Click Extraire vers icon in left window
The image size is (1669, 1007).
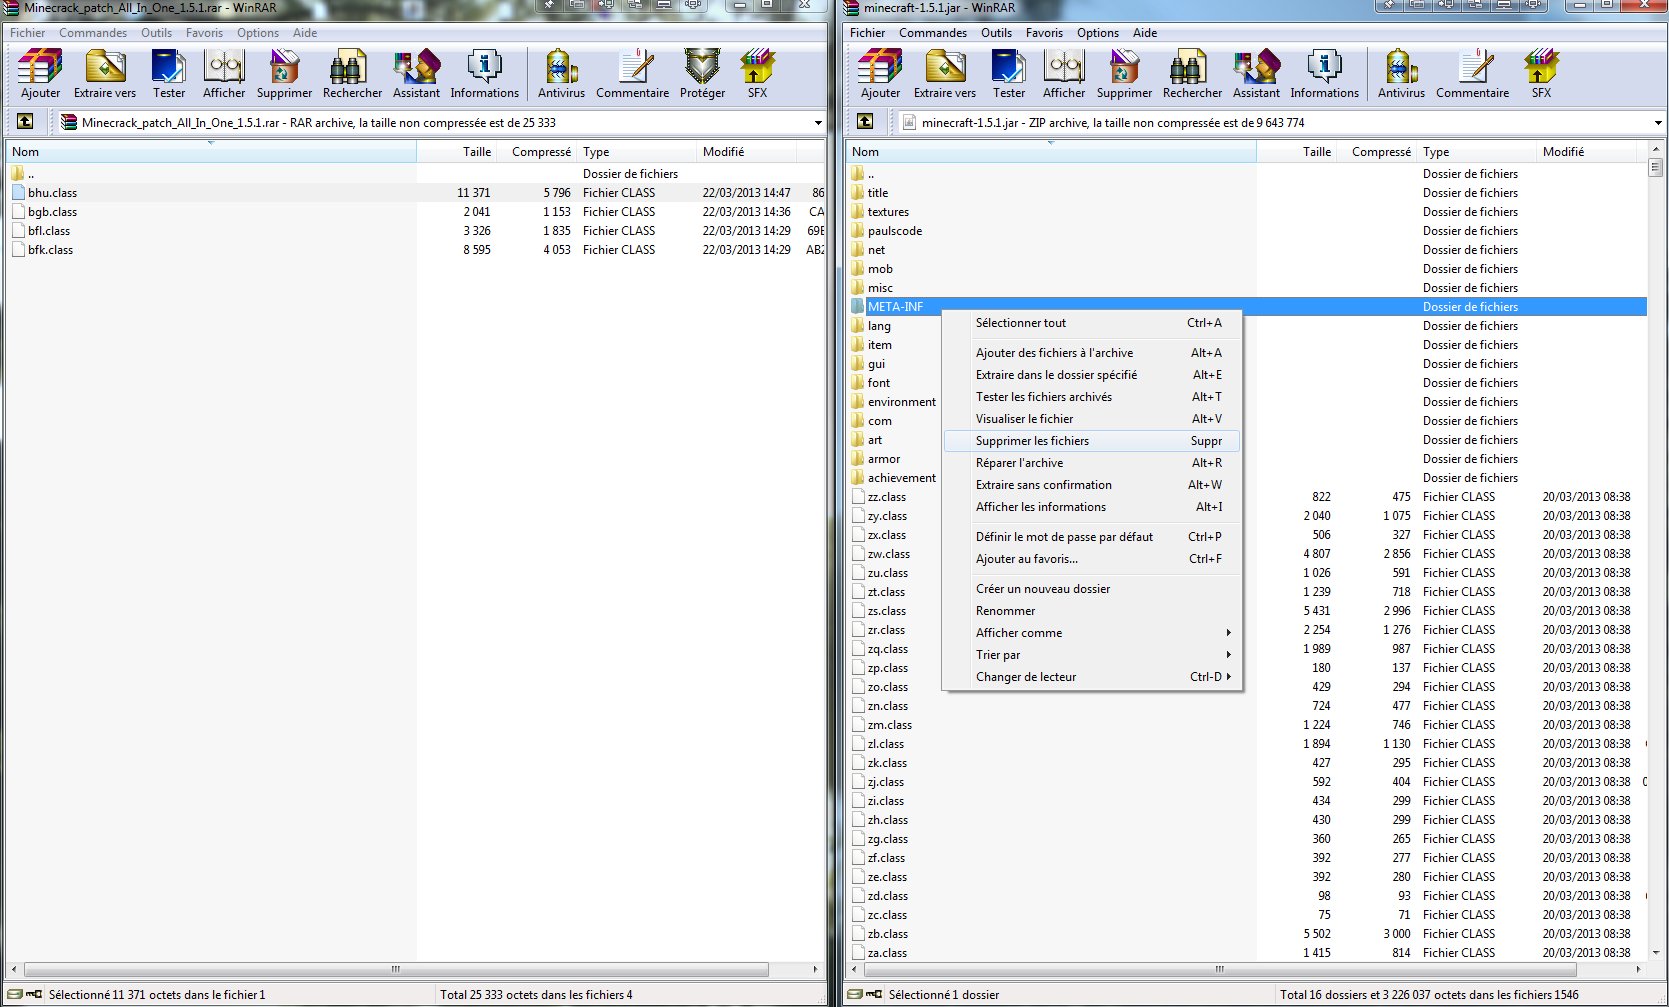[105, 74]
